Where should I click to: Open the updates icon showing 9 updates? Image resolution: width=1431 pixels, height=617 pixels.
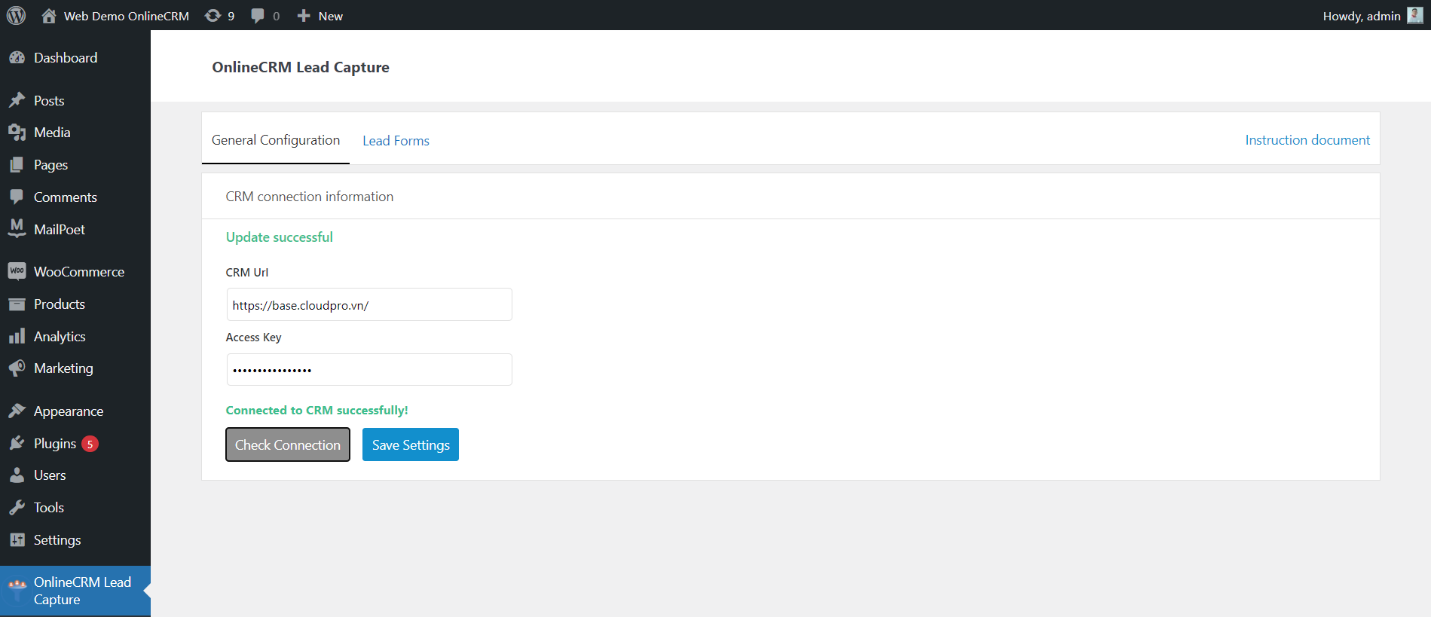point(213,15)
